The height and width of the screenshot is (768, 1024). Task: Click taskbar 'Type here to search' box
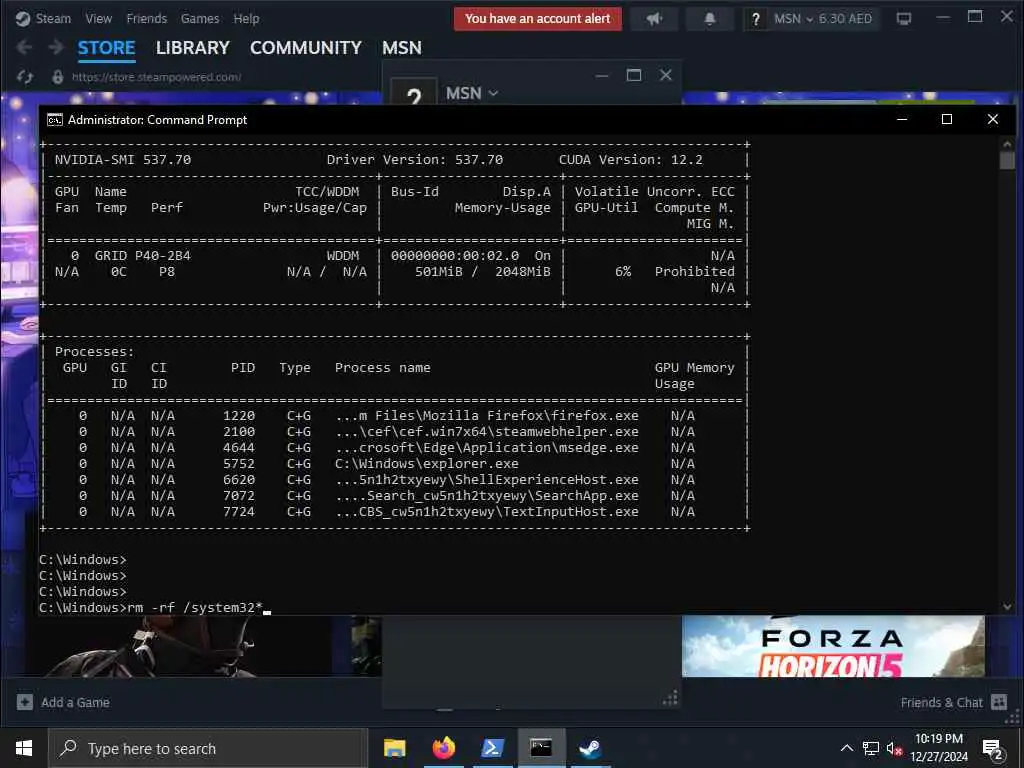tap(208, 748)
